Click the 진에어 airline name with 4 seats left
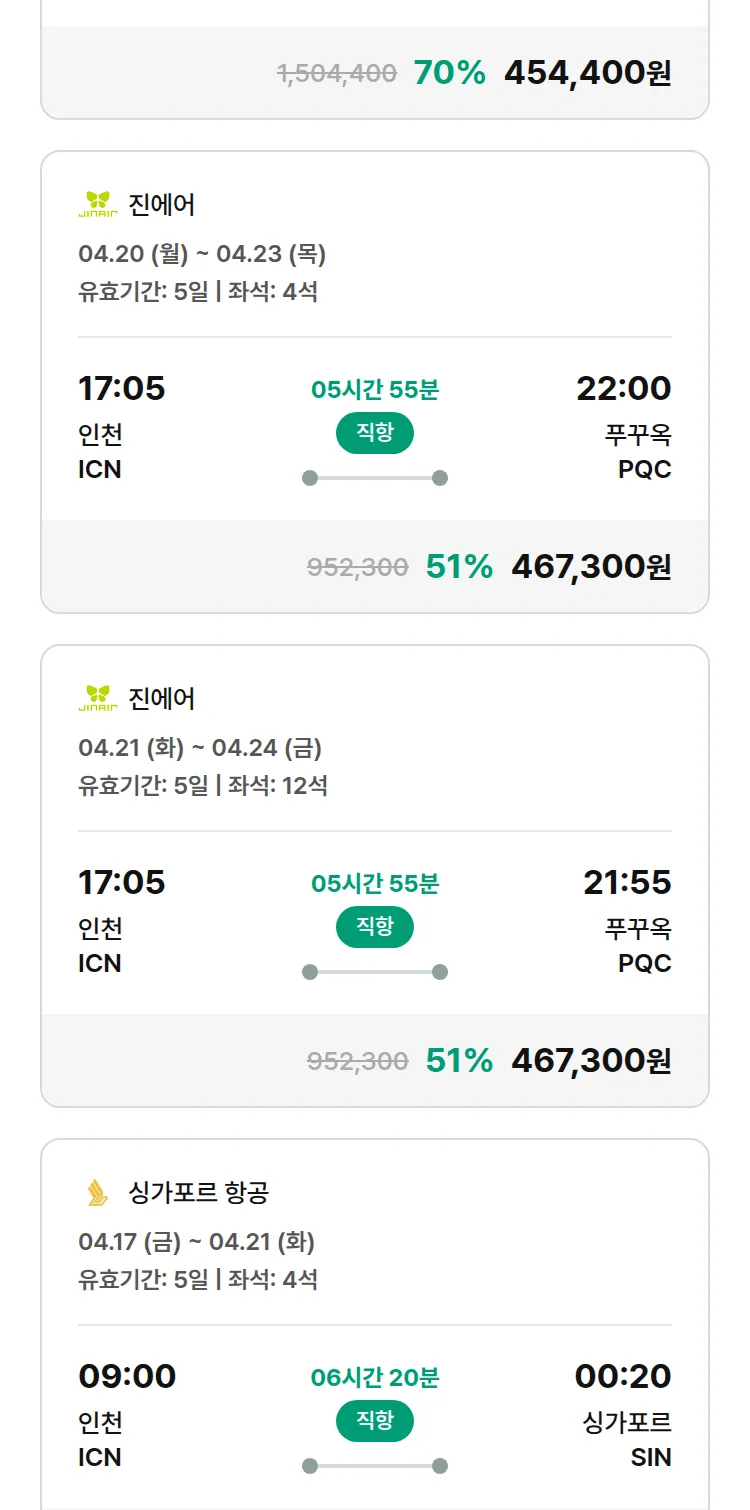 pyautogui.click(x=162, y=204)
